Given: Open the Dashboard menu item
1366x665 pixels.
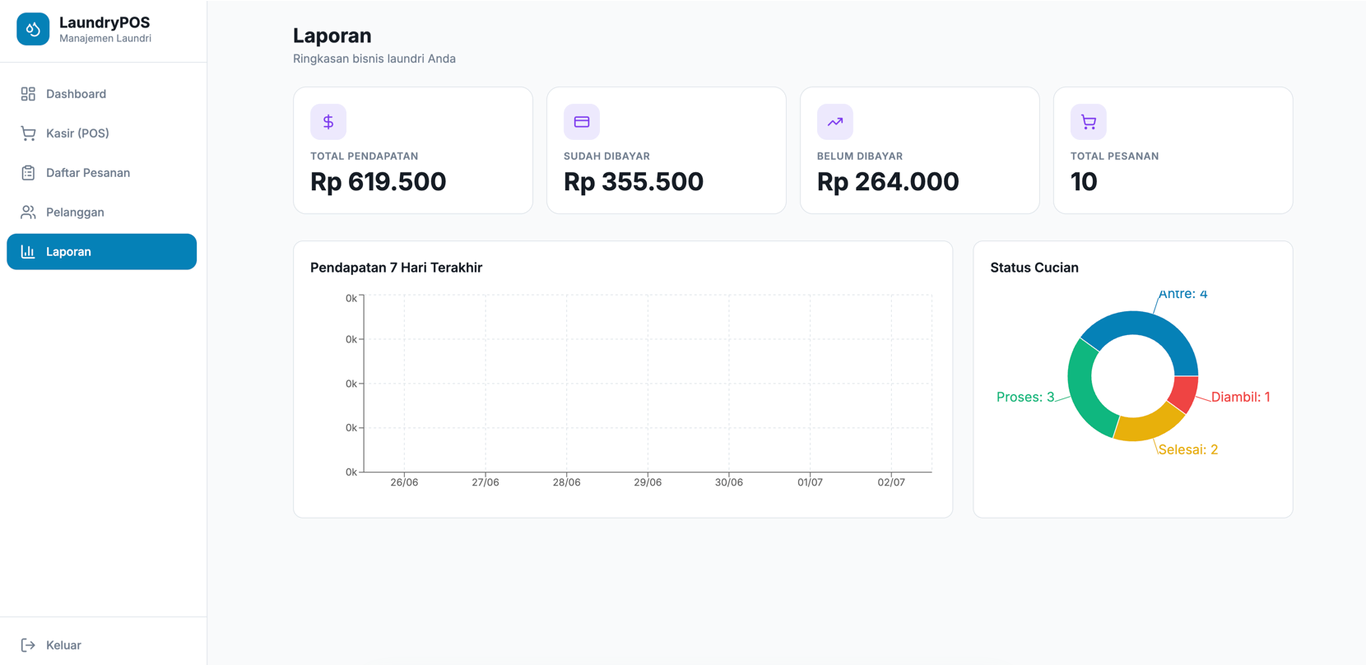Looking at the screenshot, I should [x=102, y=94].
